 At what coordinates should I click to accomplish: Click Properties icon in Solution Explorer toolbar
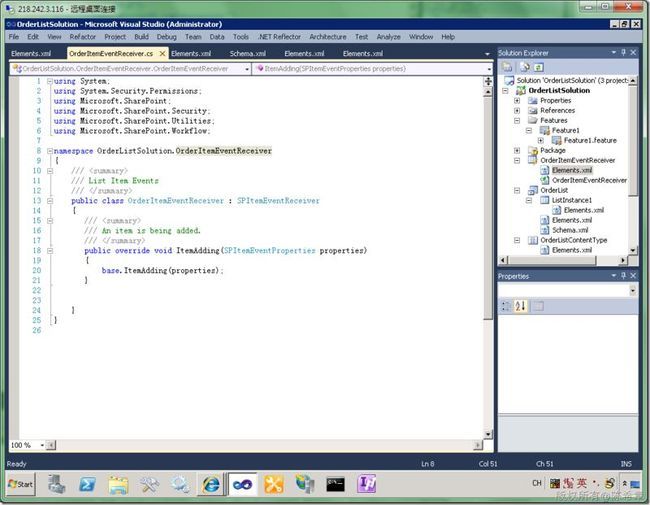click(x=507, y=67)
